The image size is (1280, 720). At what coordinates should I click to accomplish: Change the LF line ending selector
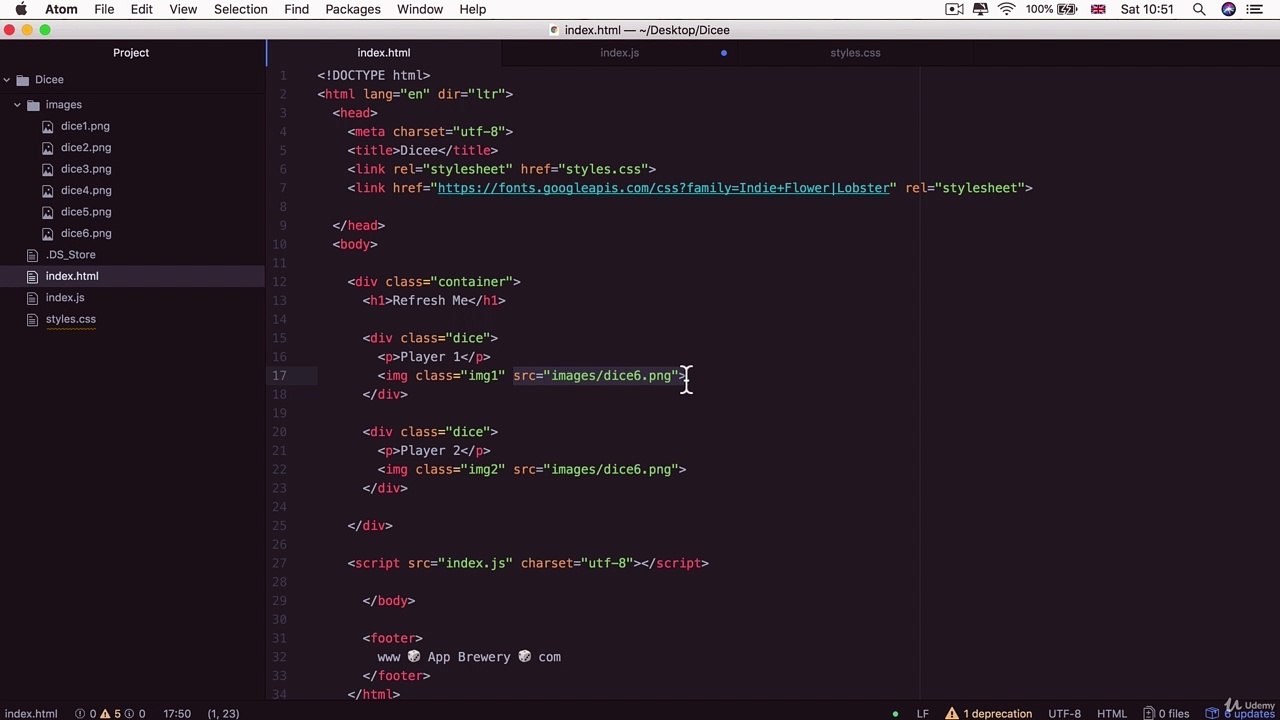point(923,714)
